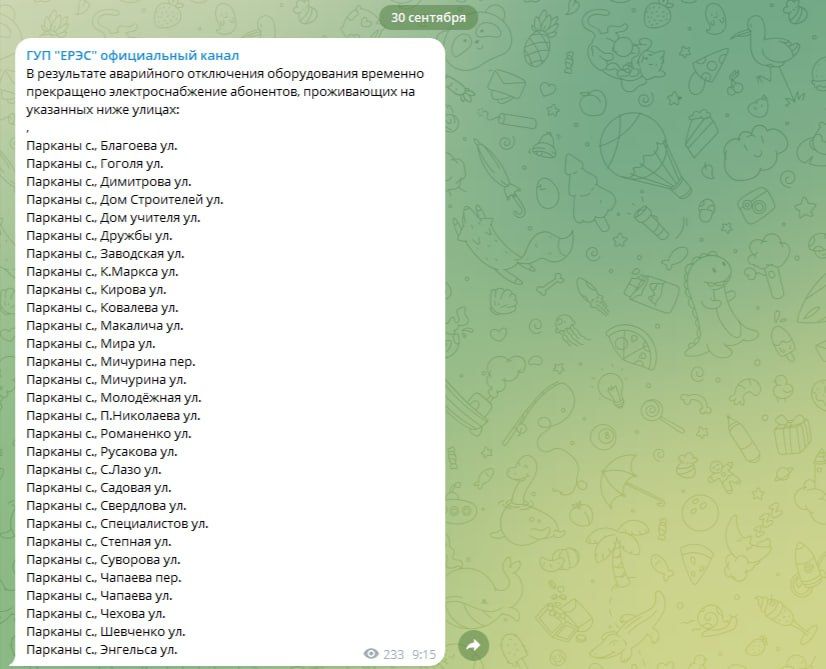The width and height of the screenshot is (826, 669).
Task: Click the "Мичурина пер." line
Action: tap(110, 362)
